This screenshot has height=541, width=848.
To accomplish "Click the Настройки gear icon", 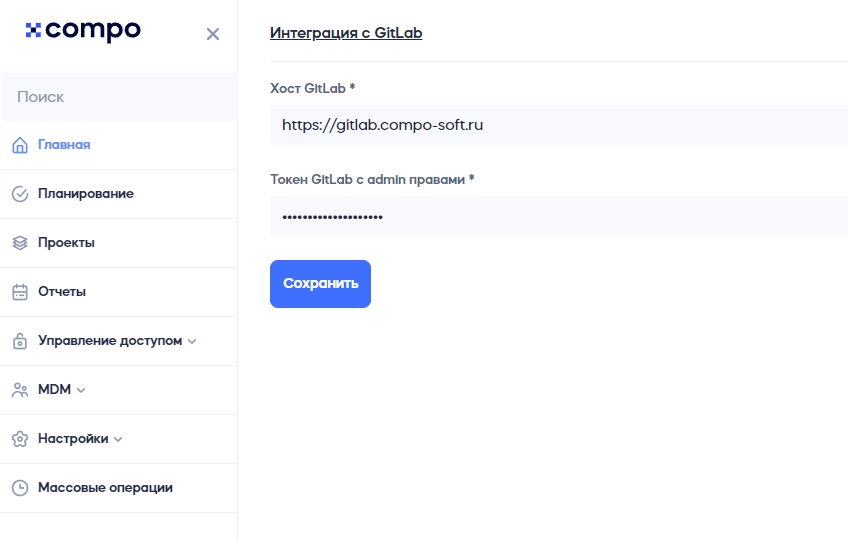I will [x=20, y=439].
